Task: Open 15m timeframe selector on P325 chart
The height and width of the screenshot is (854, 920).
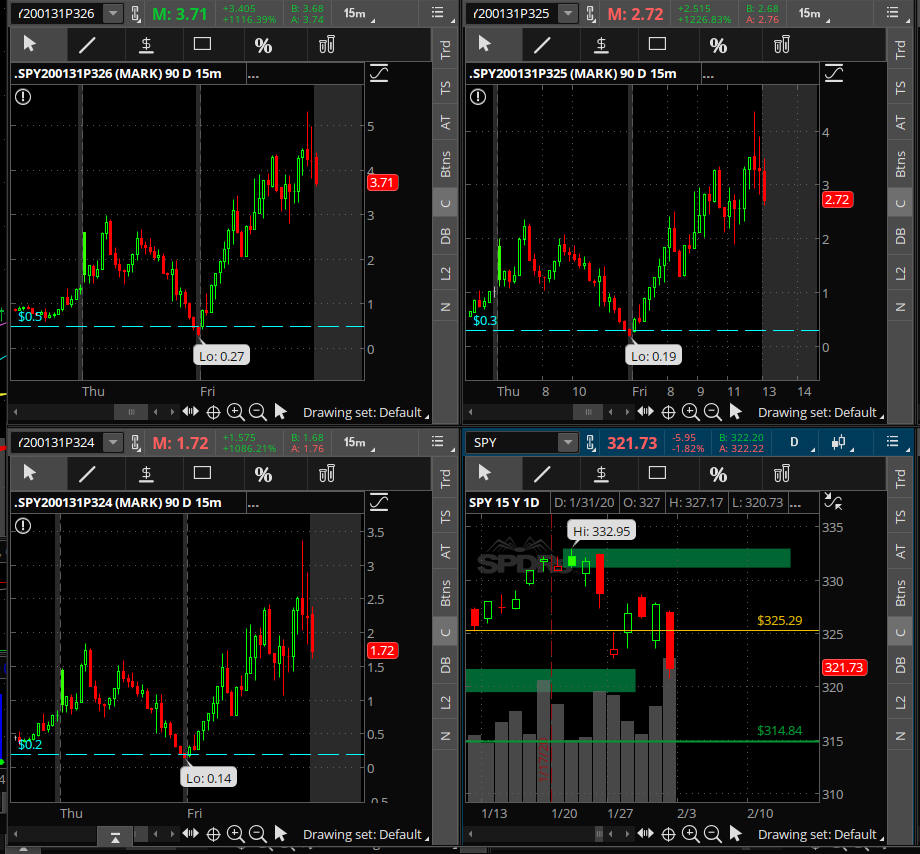Action: 813,13
